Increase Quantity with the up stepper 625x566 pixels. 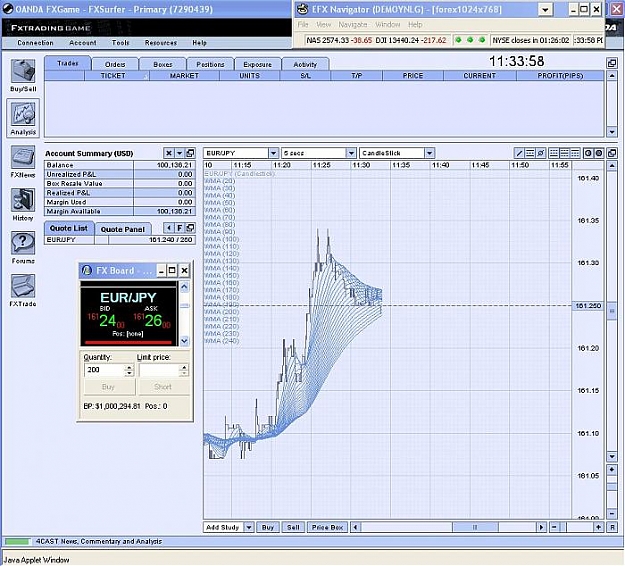[x=129, y=367]
